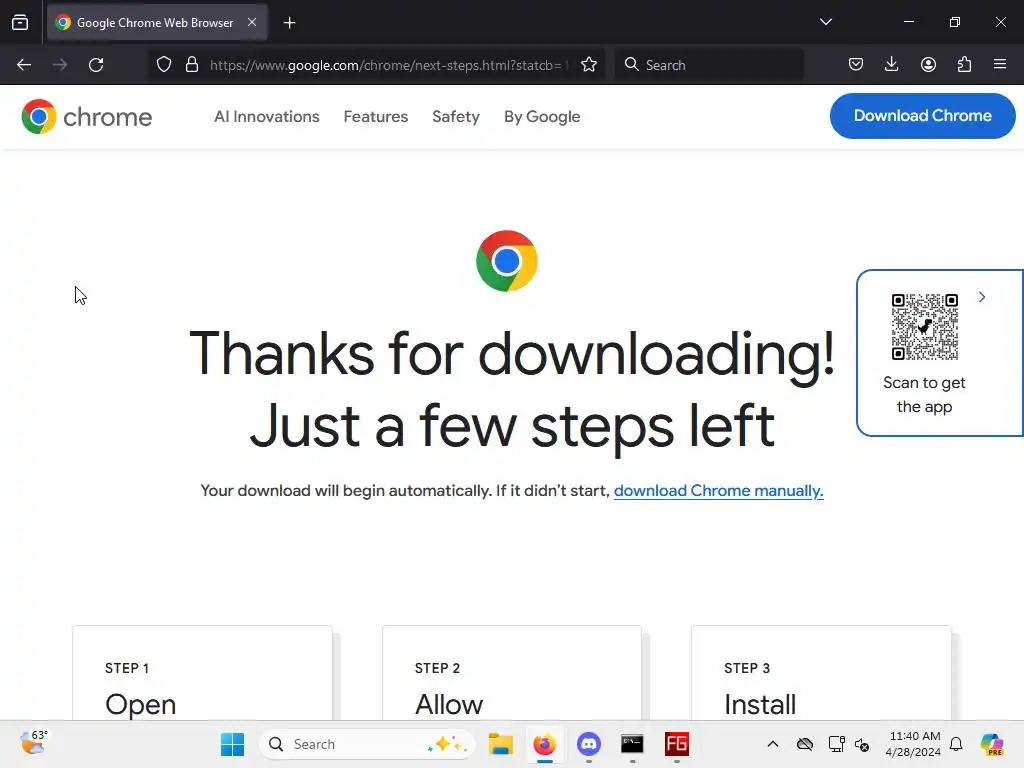Click download Chrome manually link
Viewport: 1024px width, 768px height.
click(718, 490)
